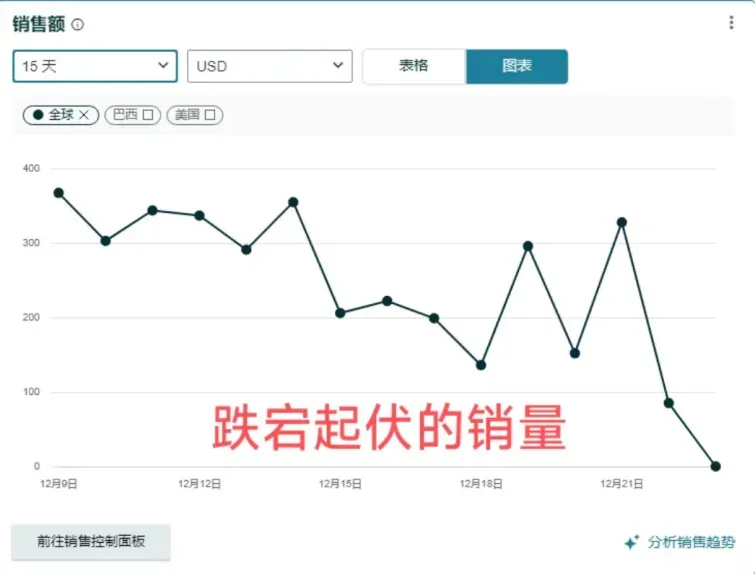Image resolution: width=755 pixels, height=574 pixels.
Task: Go to 前往销售控制面板 button
Action: tap(91, 542)
